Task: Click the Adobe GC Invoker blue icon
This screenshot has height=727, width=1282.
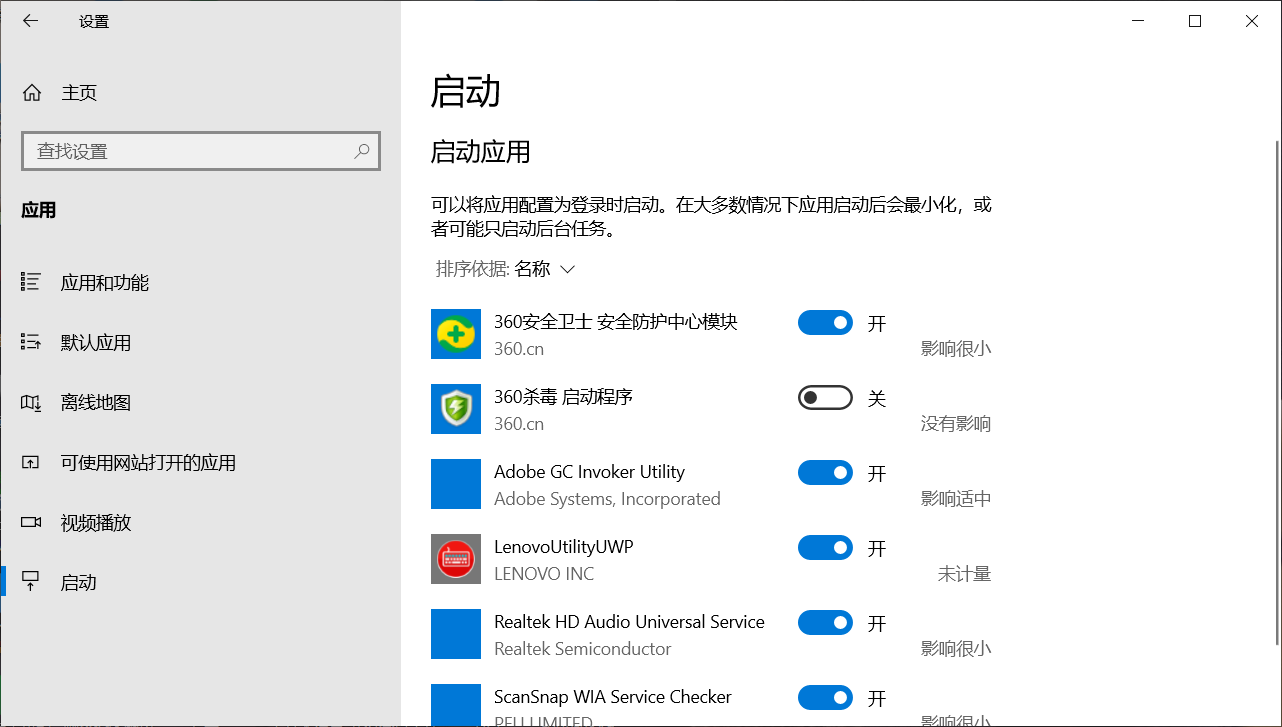Action: click(x=456, y=484)
